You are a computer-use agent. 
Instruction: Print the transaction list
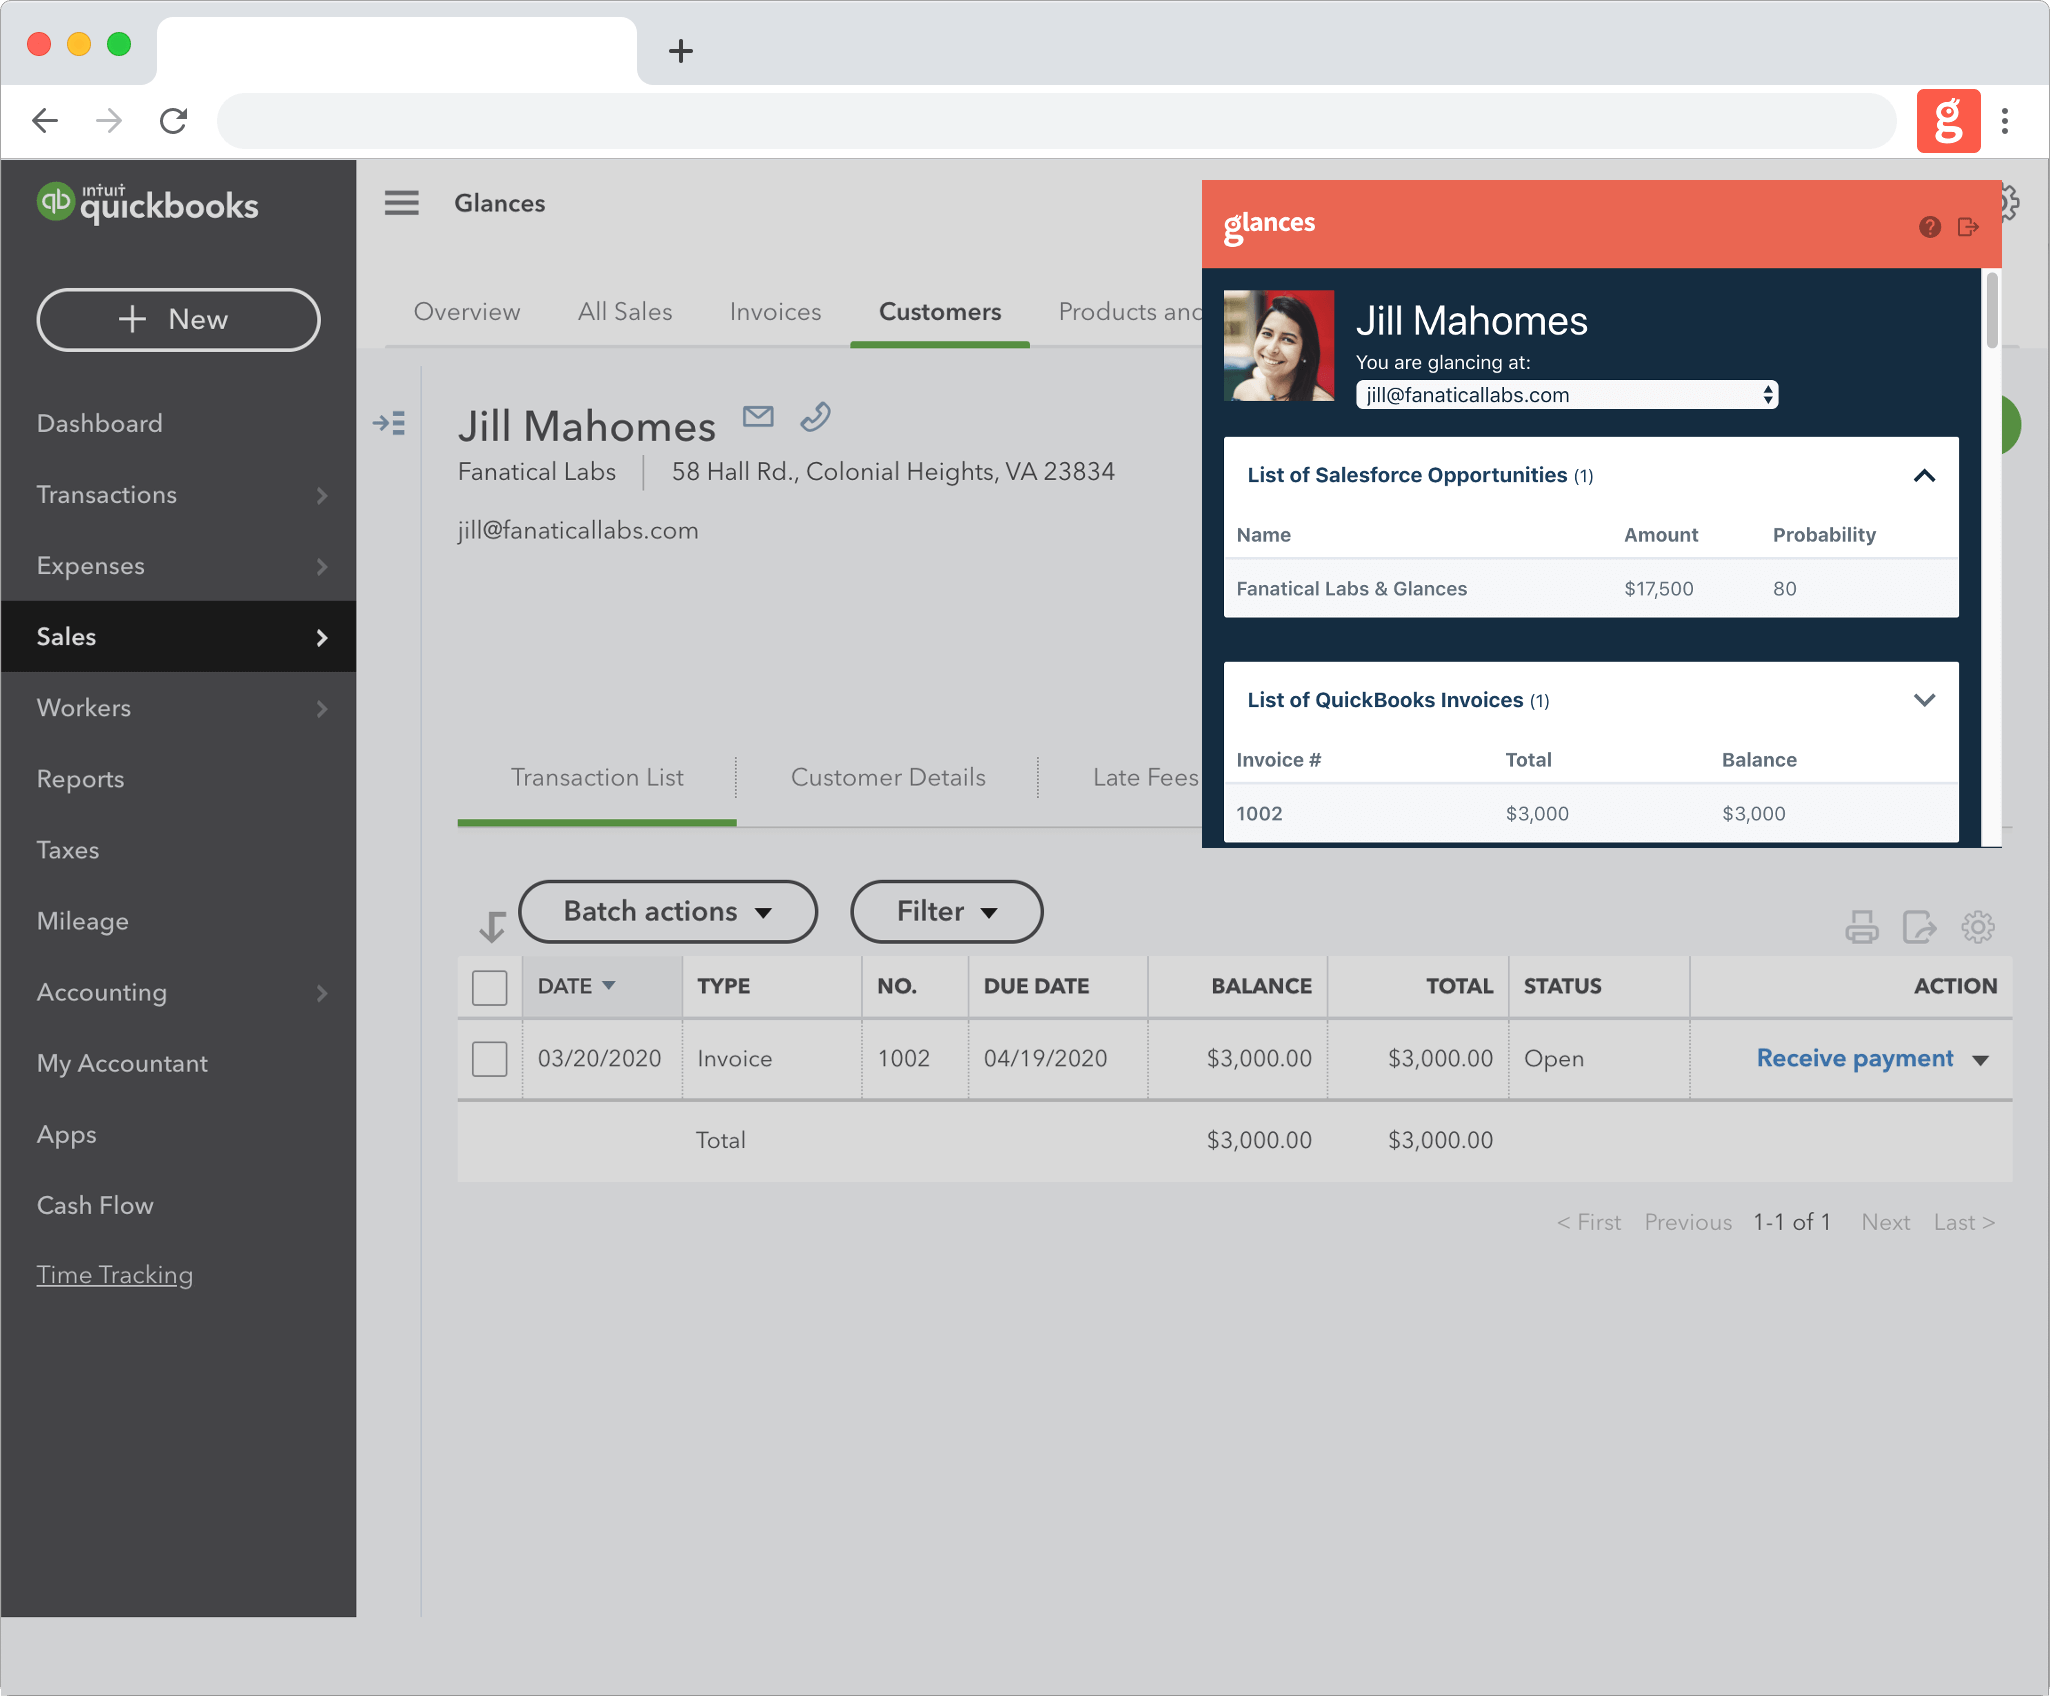[x=1862, y=927]
